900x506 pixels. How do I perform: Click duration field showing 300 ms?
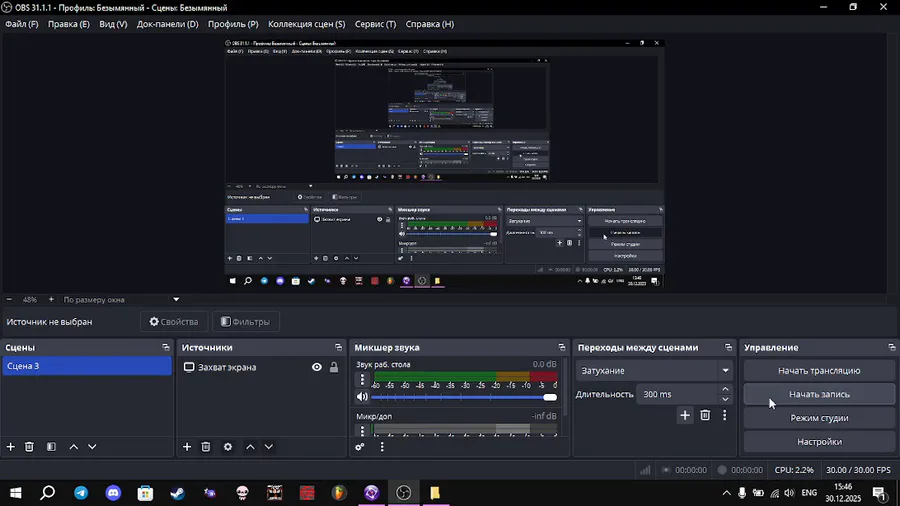pos(677,394)
